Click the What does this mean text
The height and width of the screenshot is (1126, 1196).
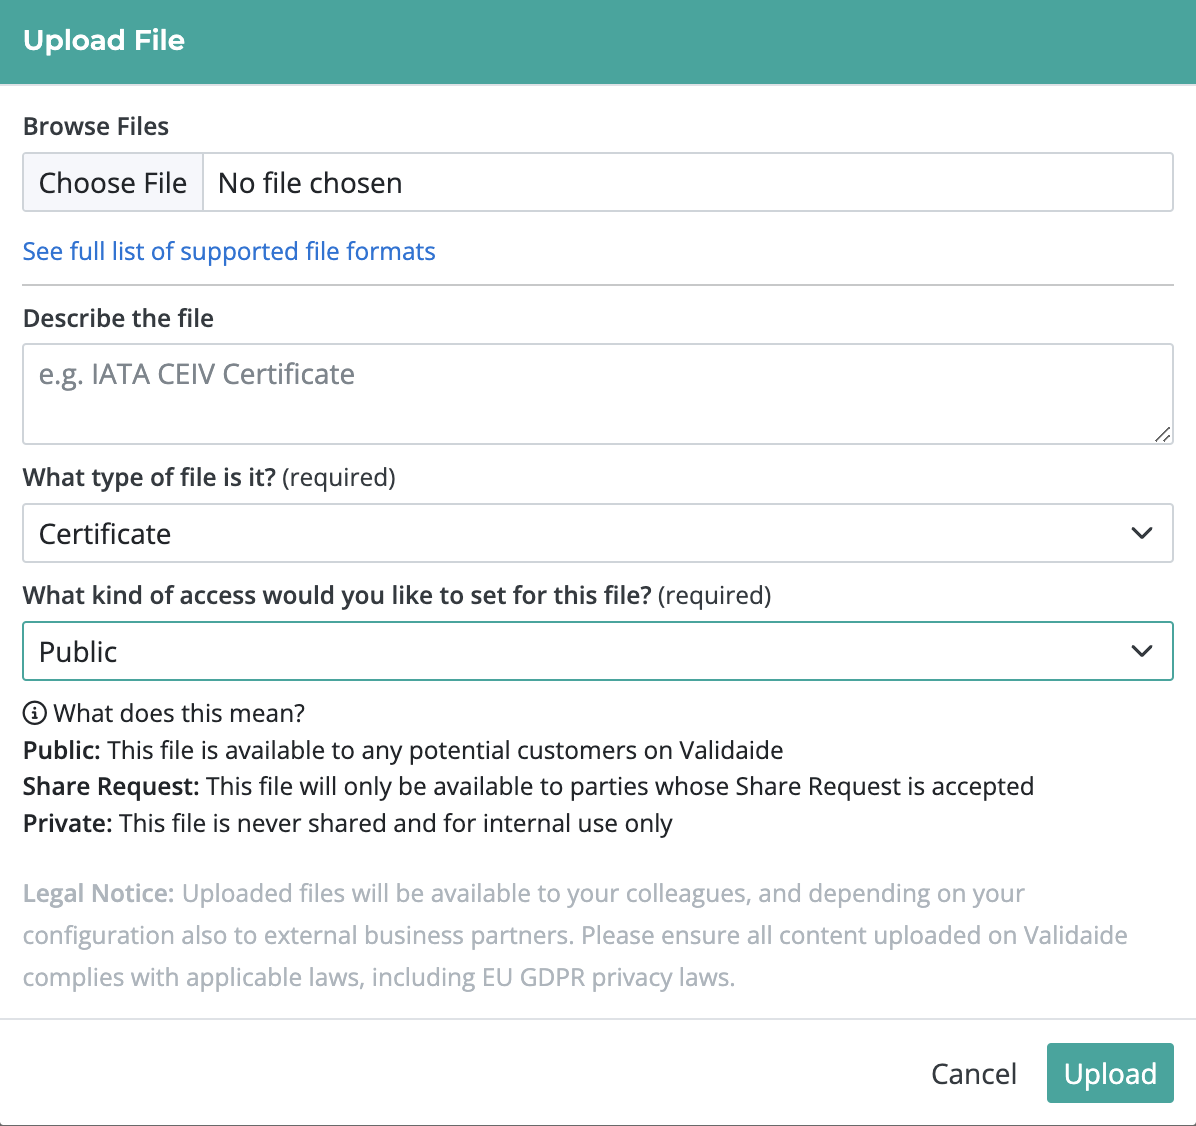coord(179,713)
